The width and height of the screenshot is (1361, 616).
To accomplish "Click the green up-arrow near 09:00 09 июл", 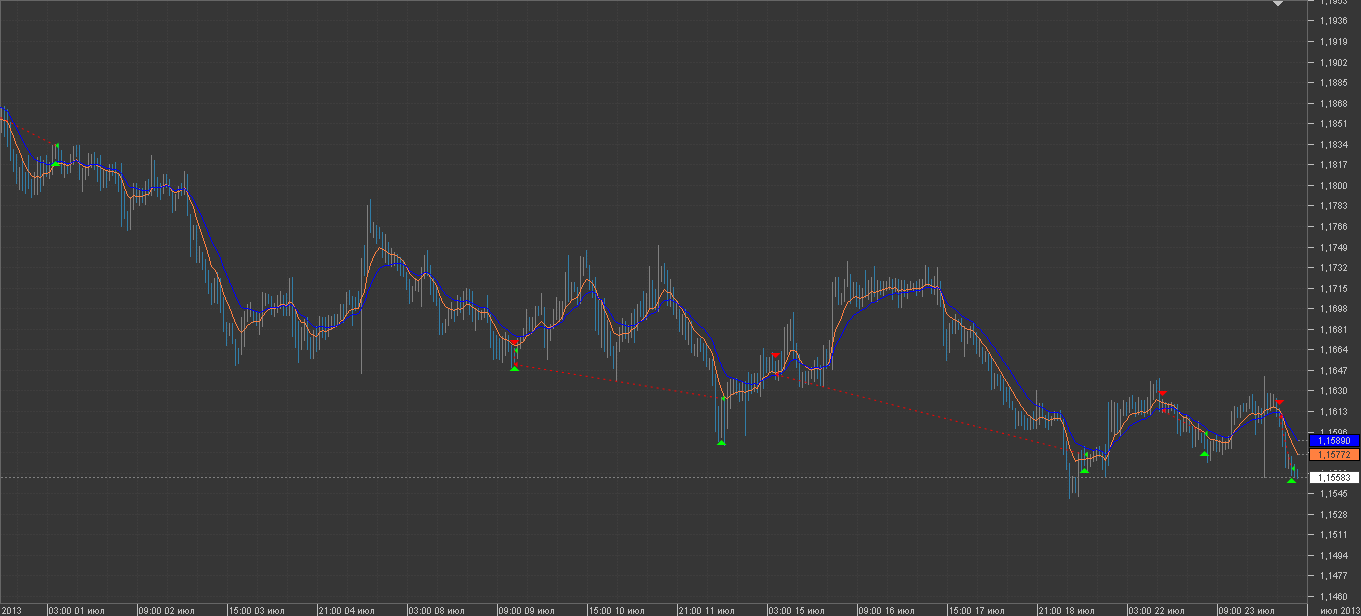I will click(x=514, y=369).
